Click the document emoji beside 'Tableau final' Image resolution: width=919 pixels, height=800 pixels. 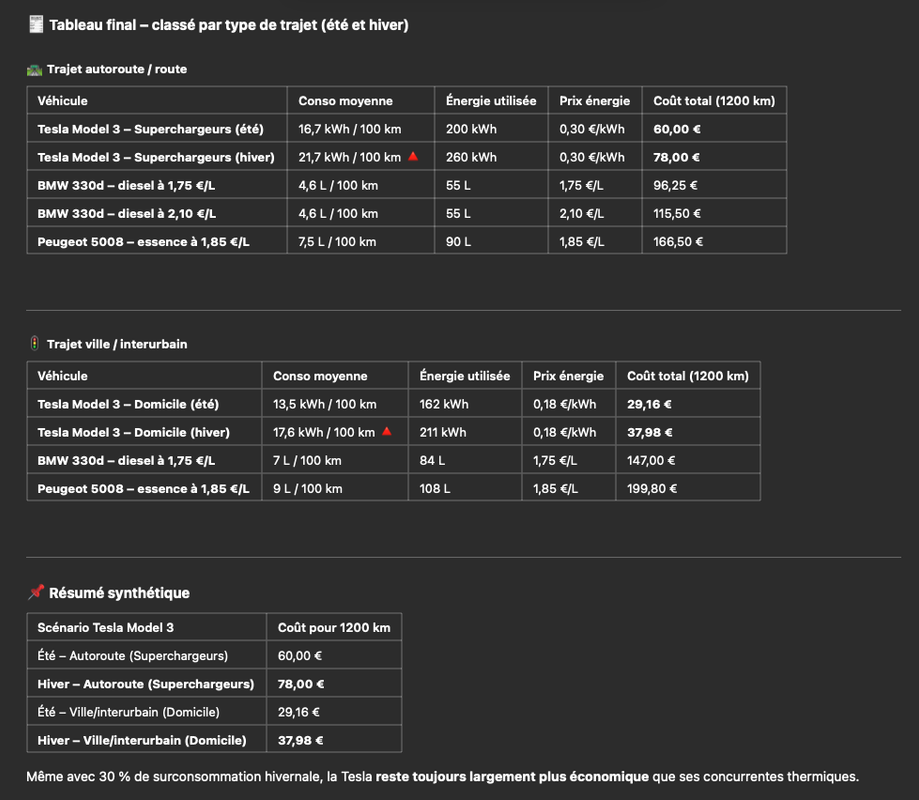pos(36,25)
